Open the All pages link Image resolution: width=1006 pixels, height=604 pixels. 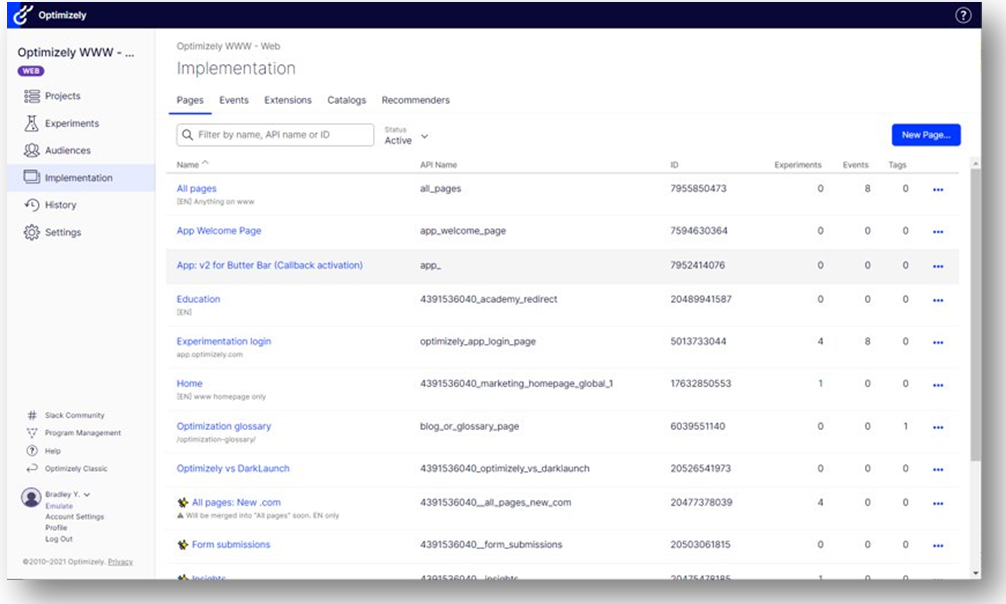[196, 189]
